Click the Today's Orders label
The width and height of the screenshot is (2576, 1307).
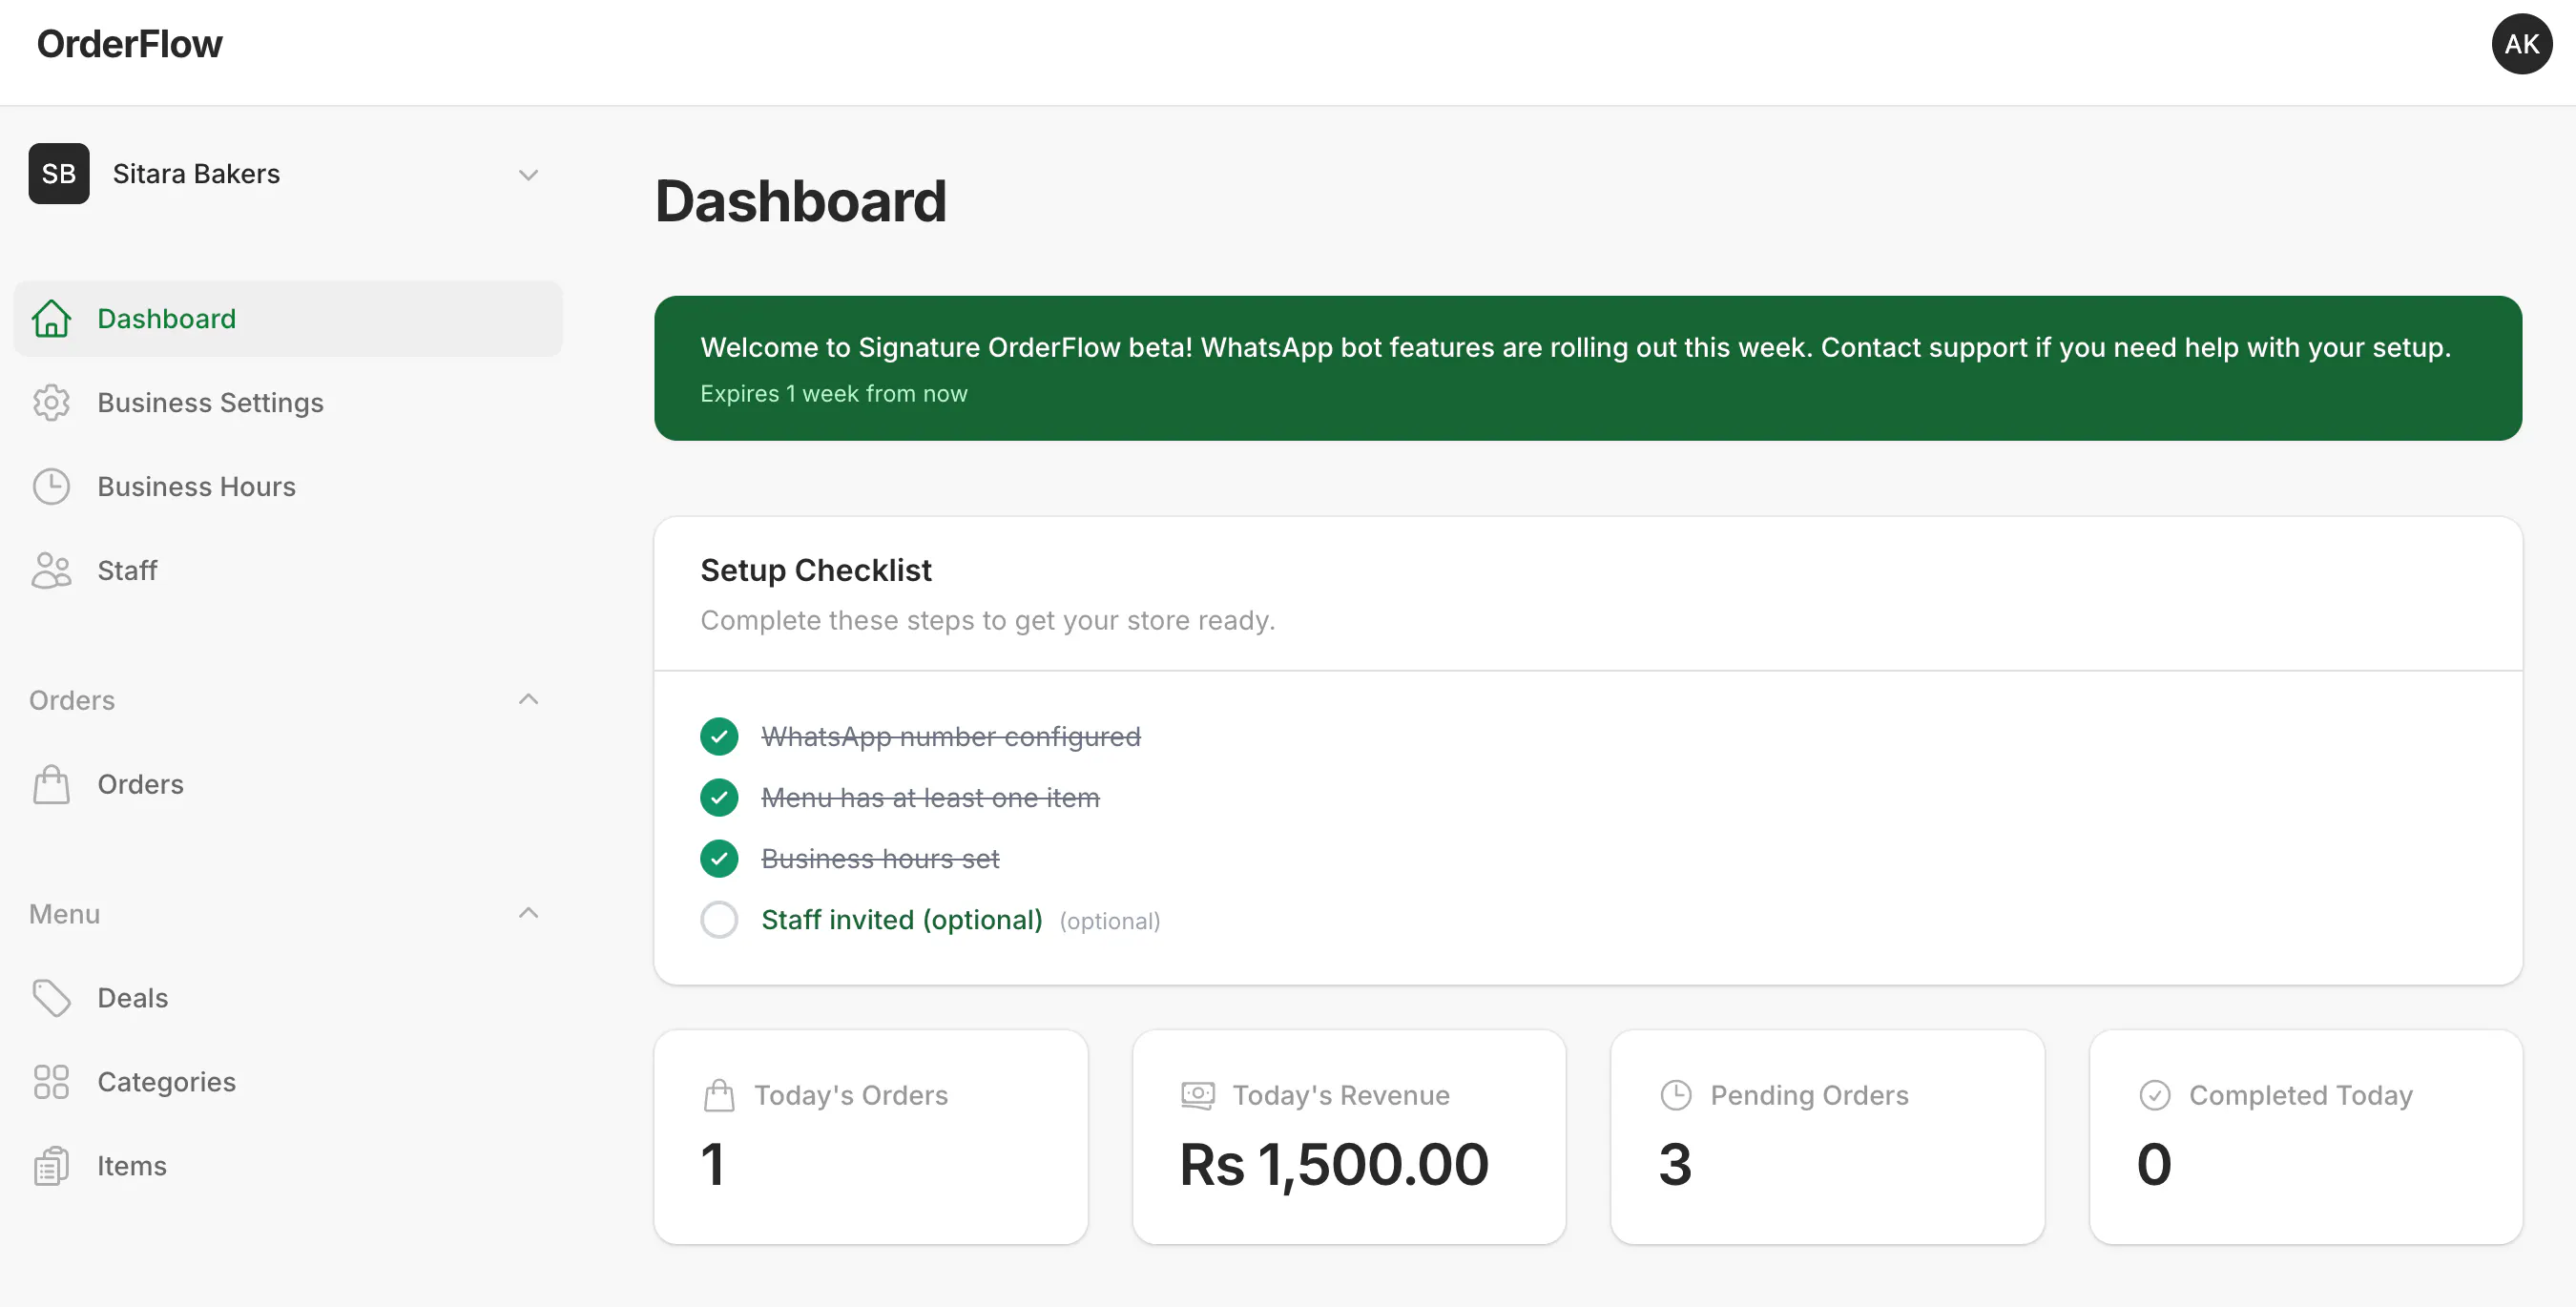(x=851, y=1096)
